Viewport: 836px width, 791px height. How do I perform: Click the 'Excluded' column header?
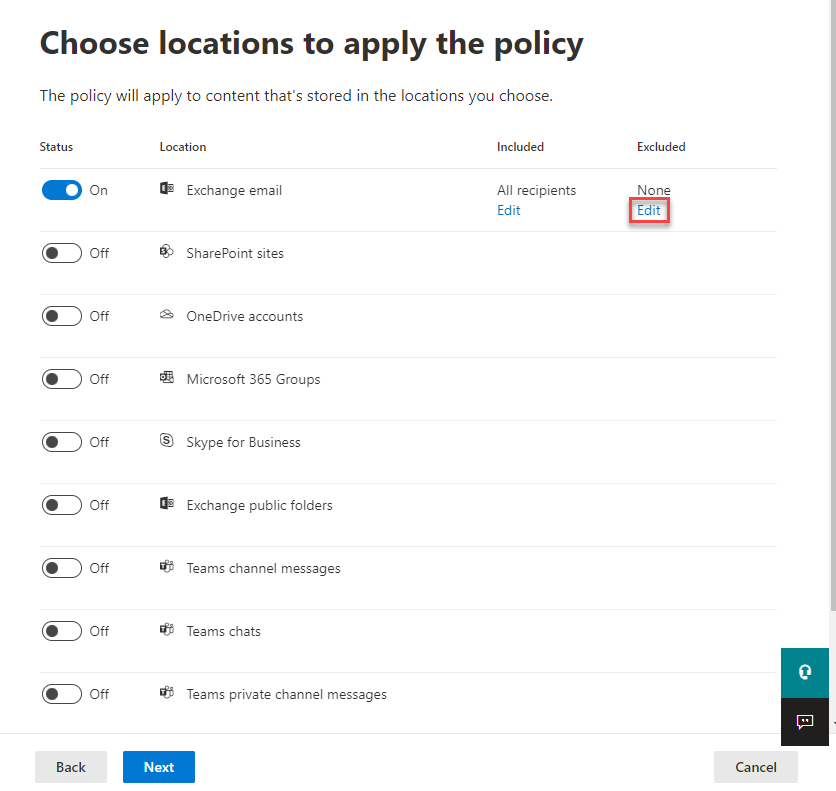click(661, 147)
